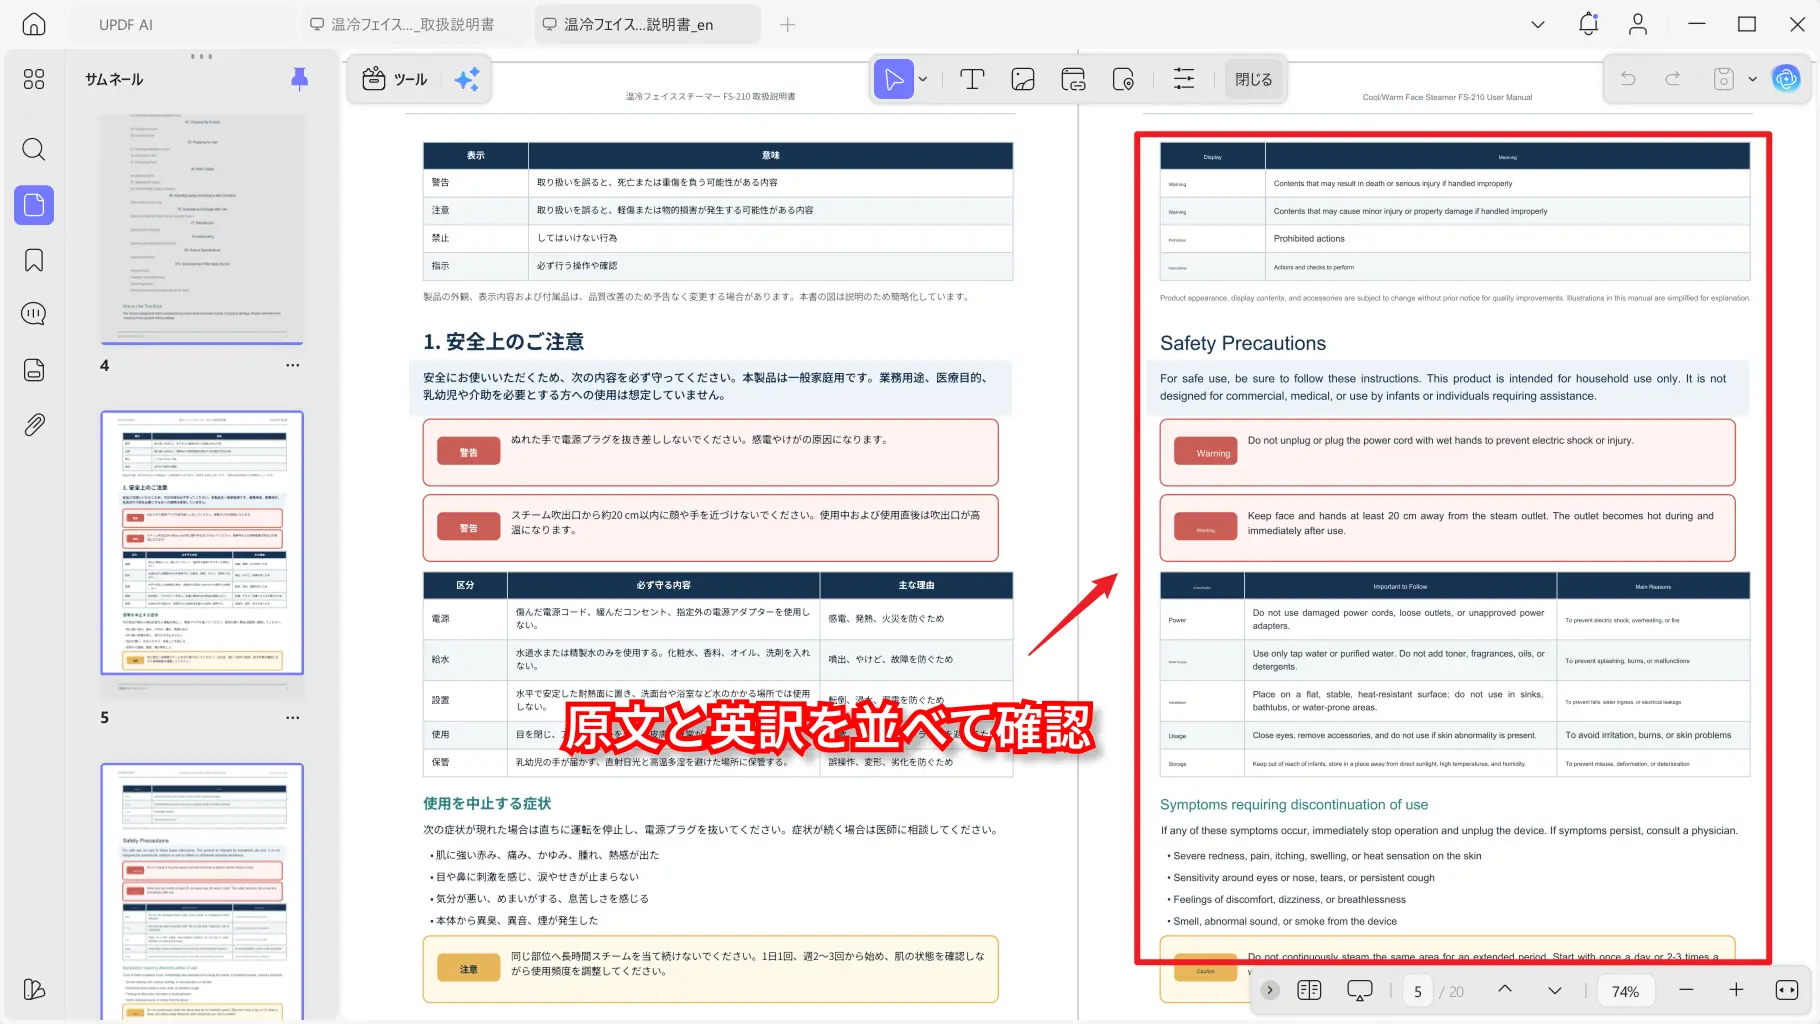Click the yellow 注意 label

[468, 970]
